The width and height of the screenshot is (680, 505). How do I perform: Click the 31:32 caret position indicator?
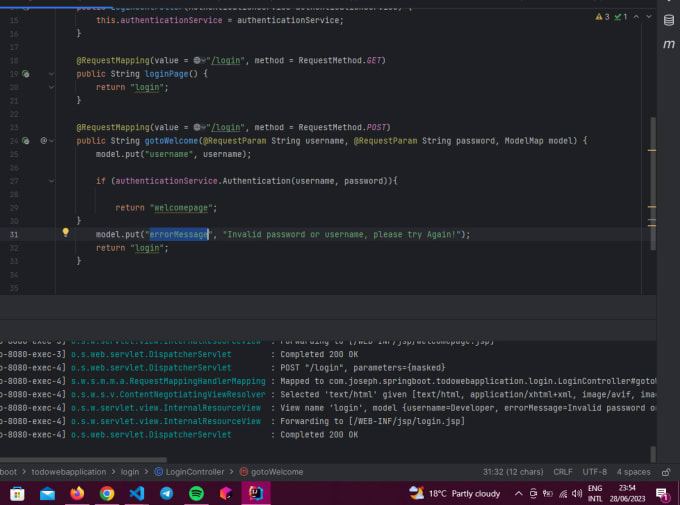[513, 472]
